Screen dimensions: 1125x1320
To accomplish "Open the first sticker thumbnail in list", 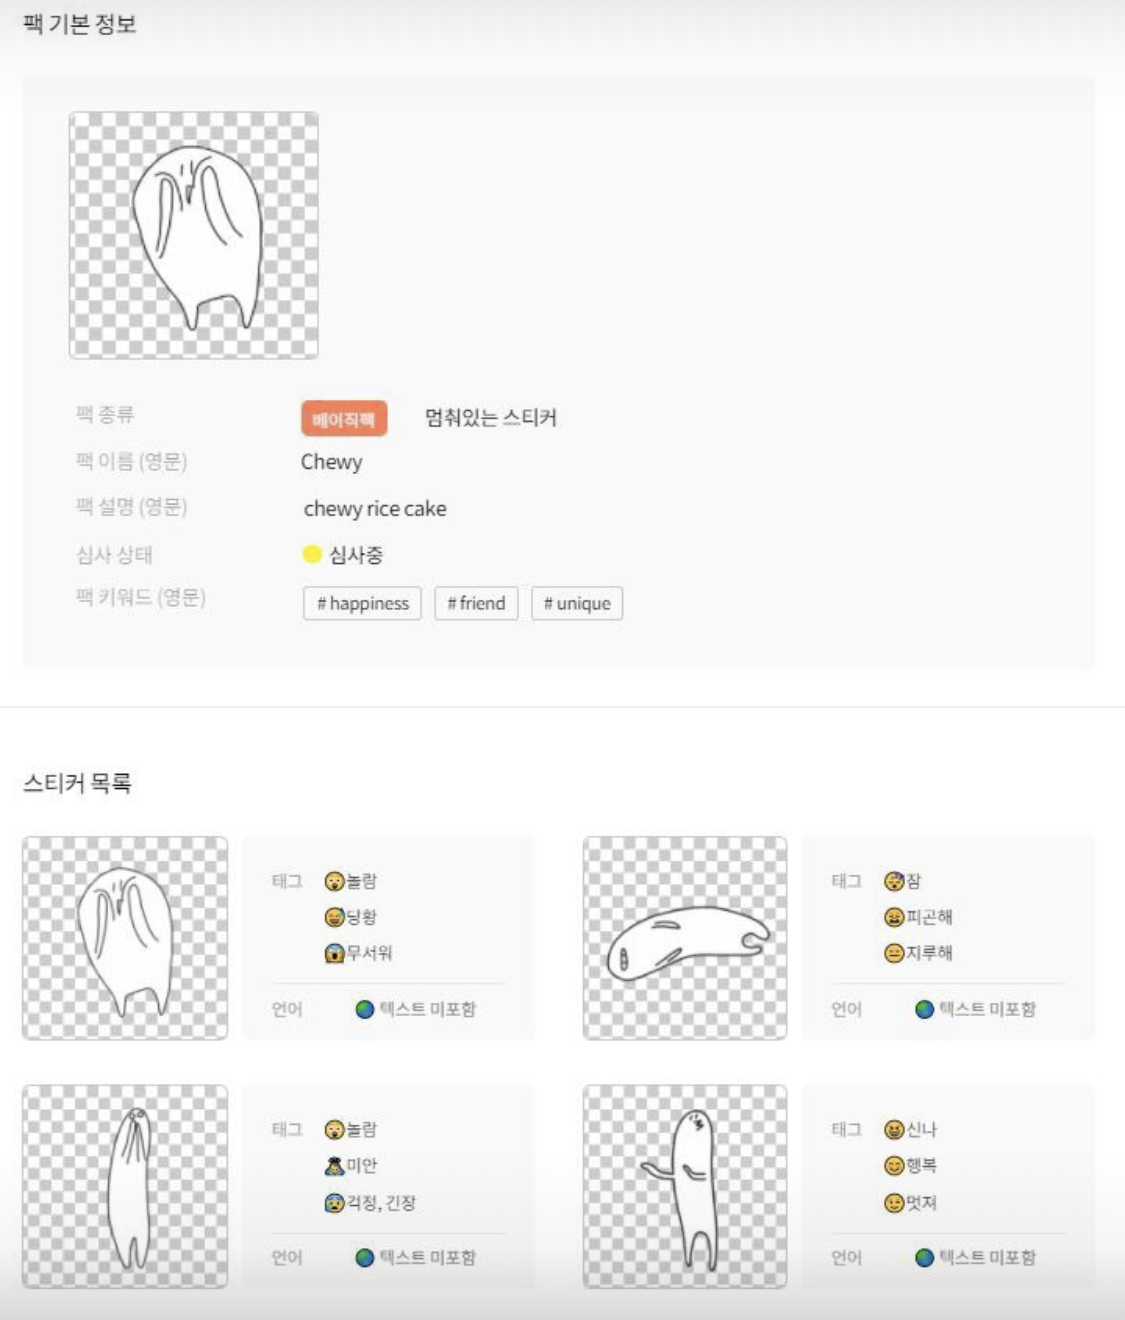I will point(125,938).
